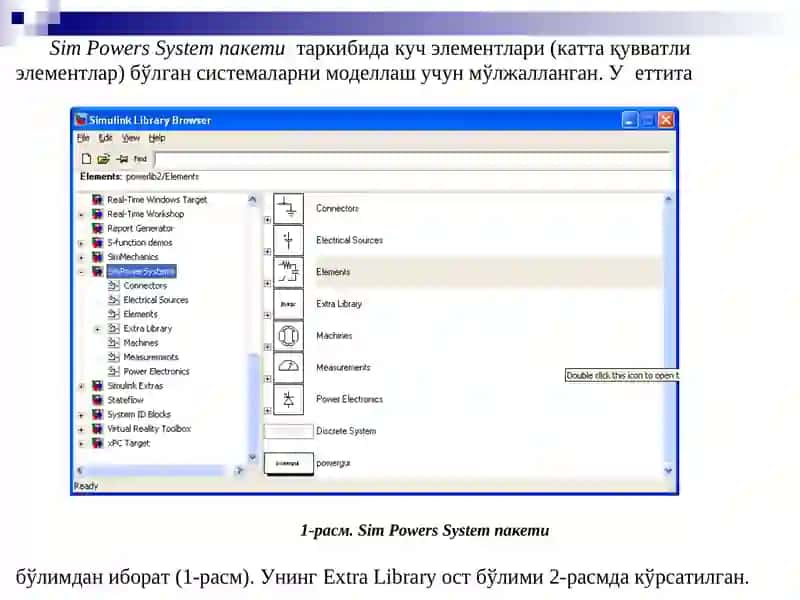Select Report Generator in tree
800x600 pixels.
140,228
